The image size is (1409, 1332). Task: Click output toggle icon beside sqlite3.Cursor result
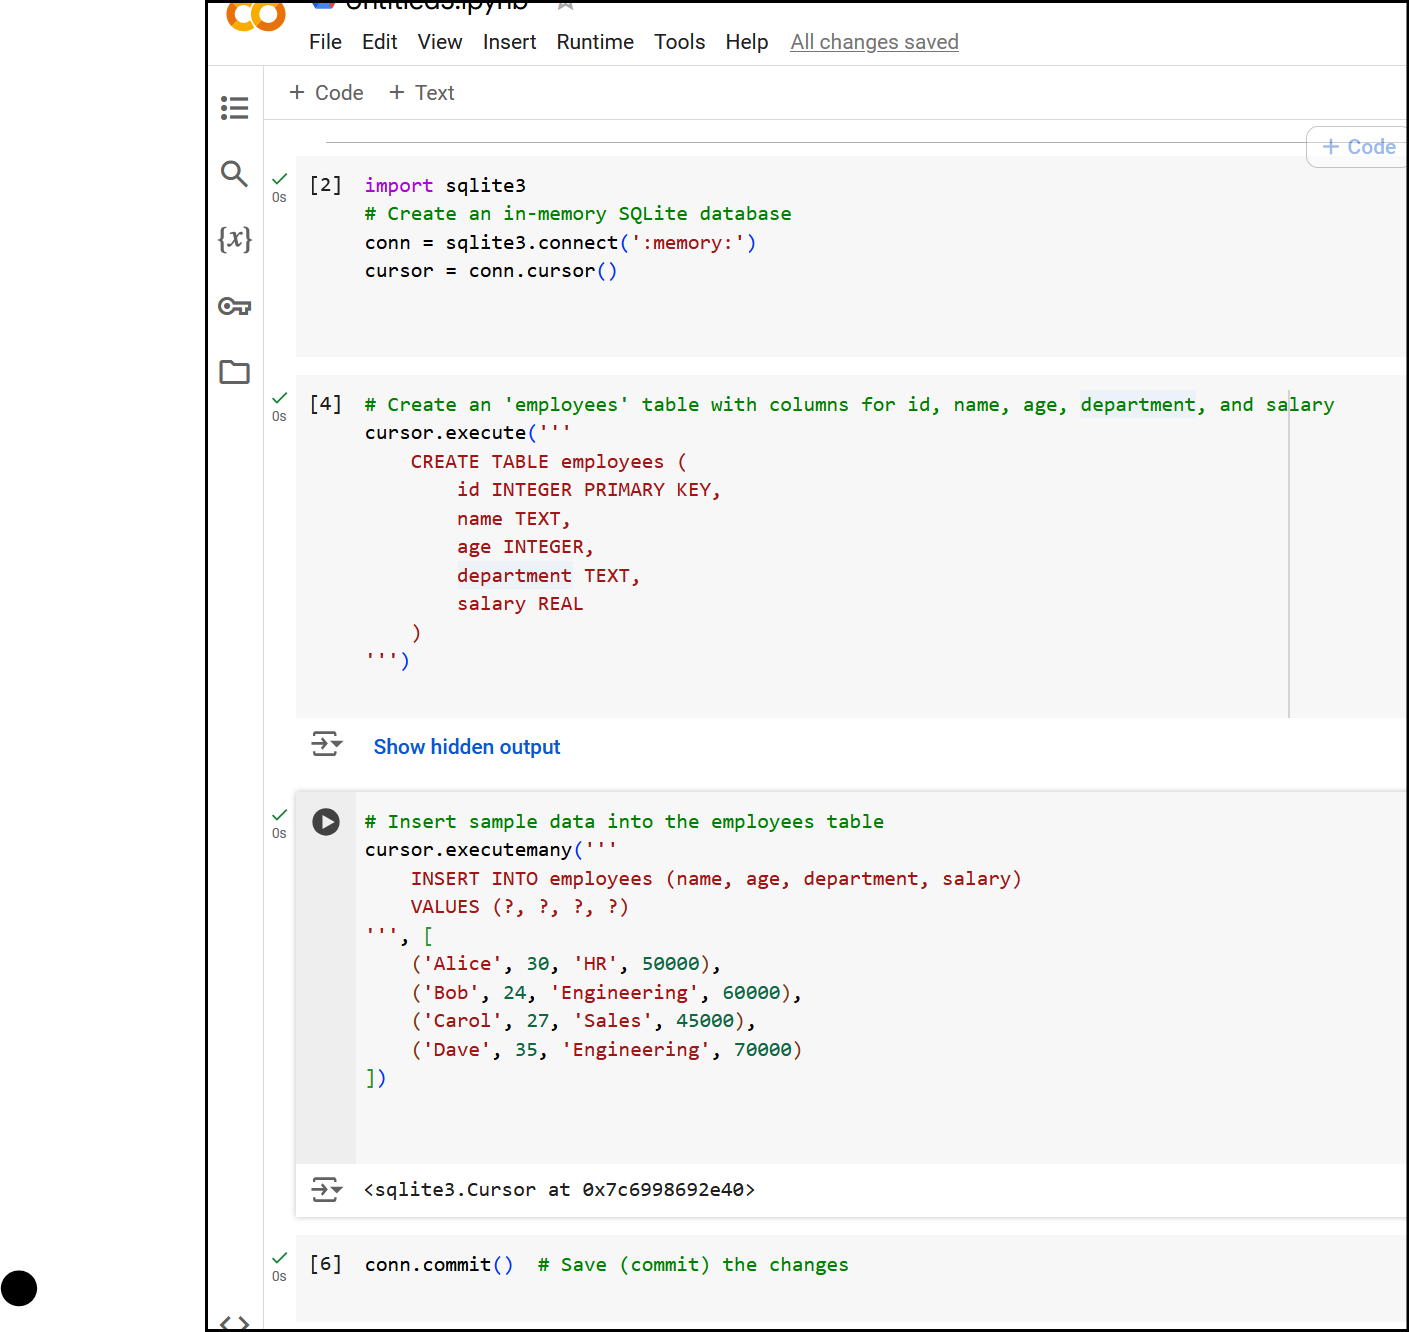[326, 1189]
